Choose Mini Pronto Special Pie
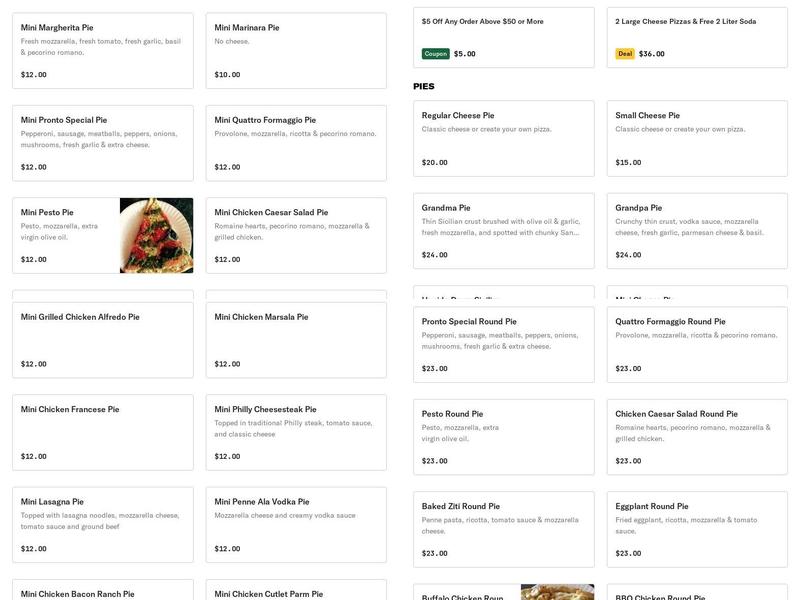This screenshot has height=600, width=800. 102,143
